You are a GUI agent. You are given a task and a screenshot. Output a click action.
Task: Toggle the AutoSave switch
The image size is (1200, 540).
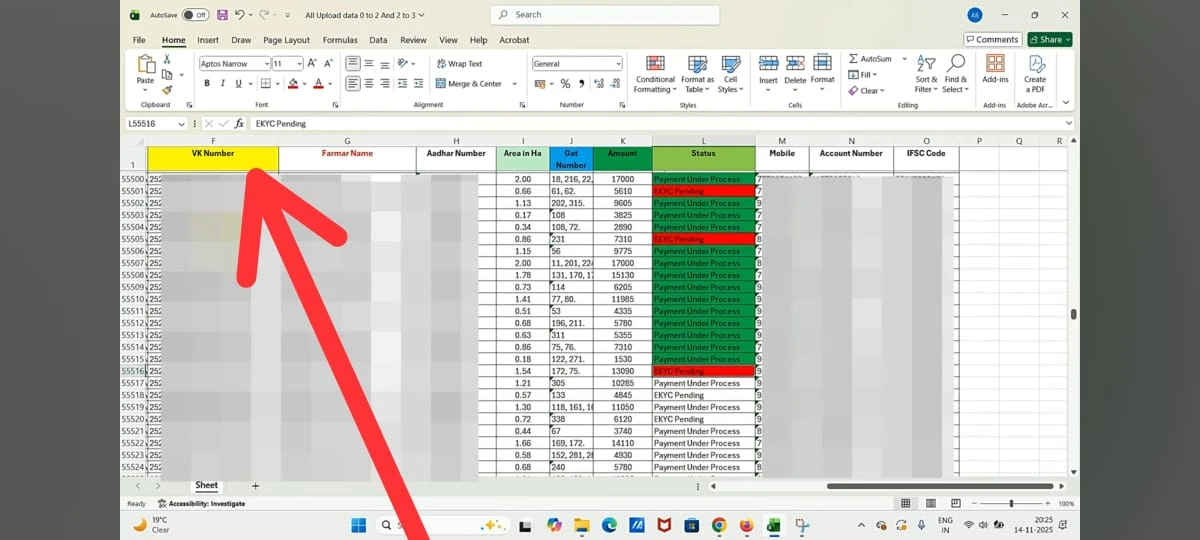pyautogui.click(x=194, y=15)
